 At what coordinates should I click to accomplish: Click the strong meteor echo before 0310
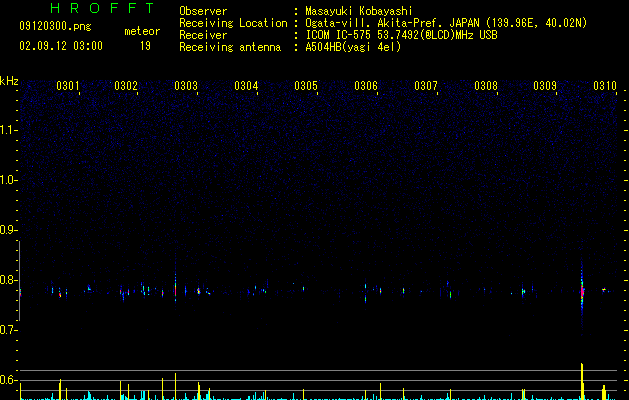click(x=582, y=291)
